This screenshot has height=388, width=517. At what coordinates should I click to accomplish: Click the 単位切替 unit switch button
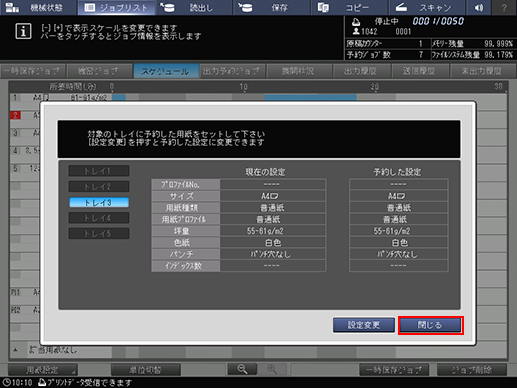coord(146,370)
